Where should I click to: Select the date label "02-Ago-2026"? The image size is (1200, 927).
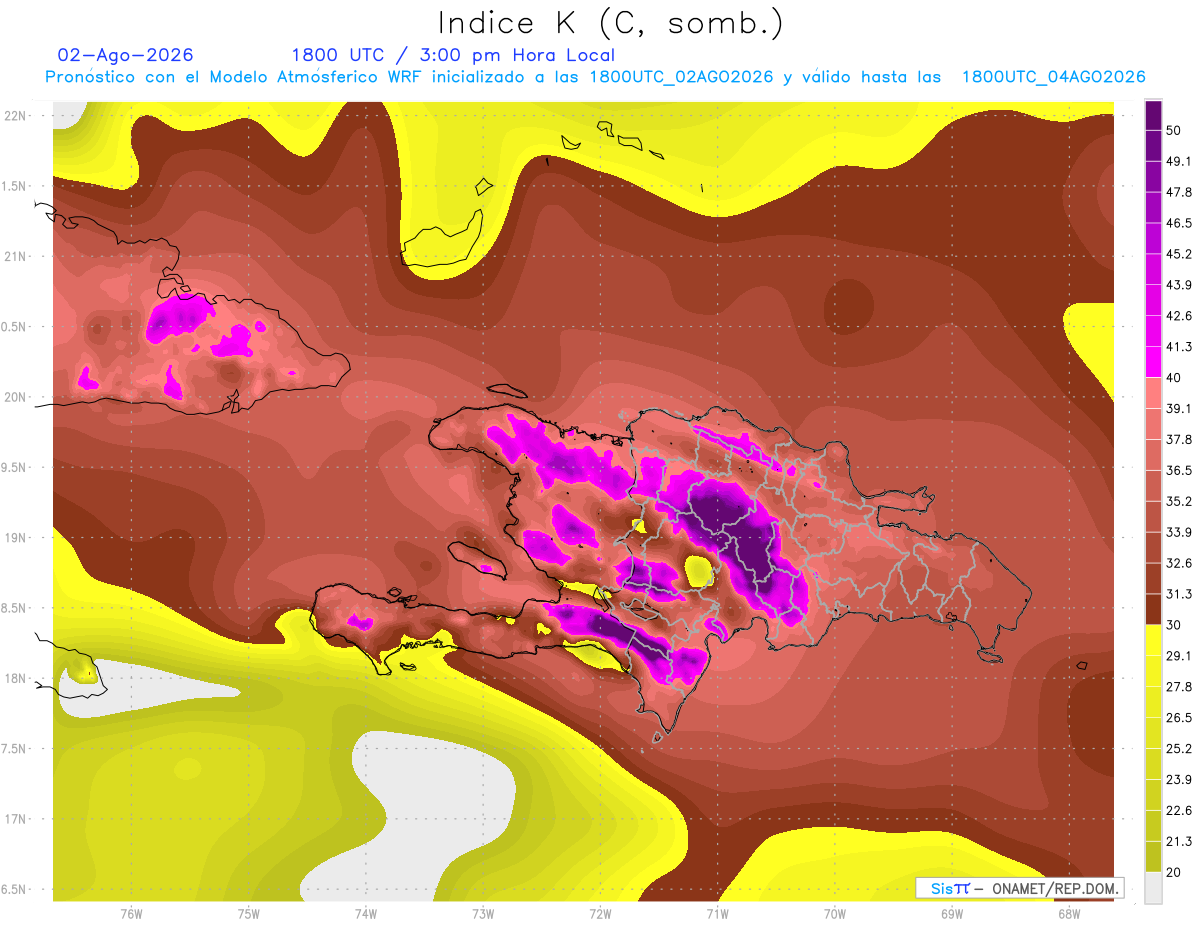(x=126, y=55)
